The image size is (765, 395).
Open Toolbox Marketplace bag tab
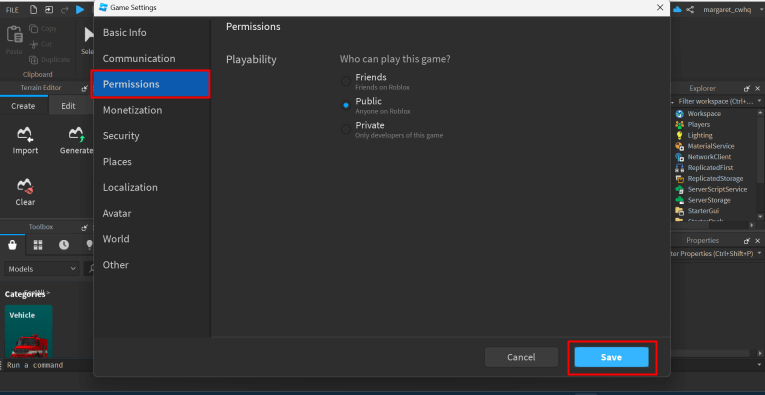pos(13,245)
